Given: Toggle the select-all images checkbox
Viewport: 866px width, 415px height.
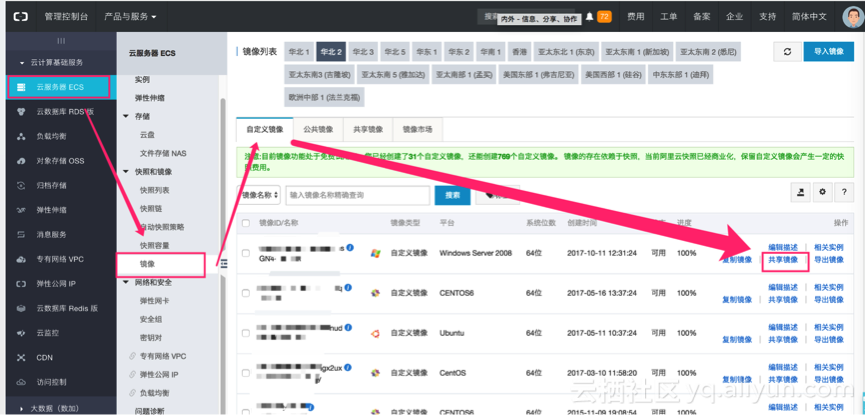Looking at the screenshot, I should click(x=246, y=223).
